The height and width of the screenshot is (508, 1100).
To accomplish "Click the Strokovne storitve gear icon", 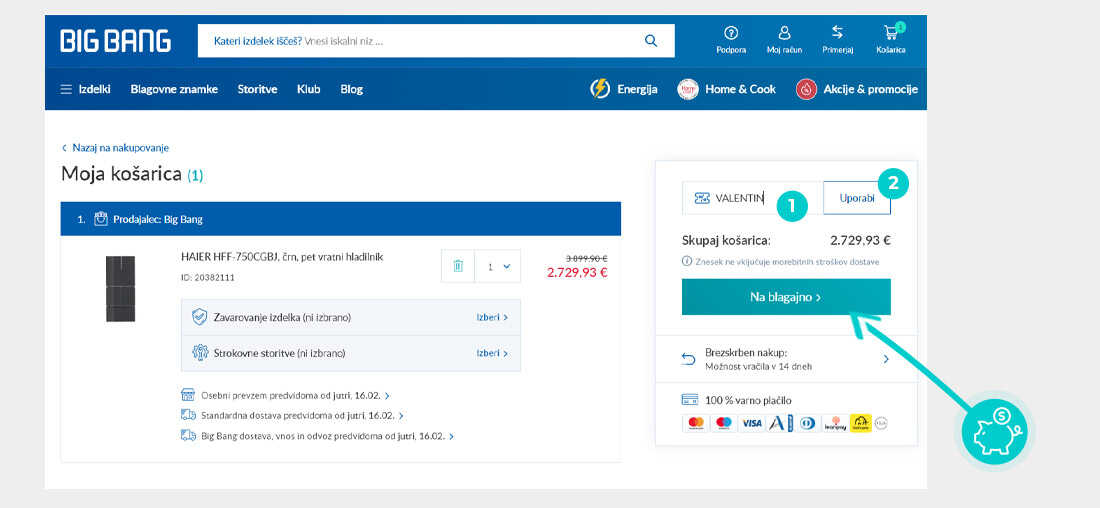I will point(199,352).
